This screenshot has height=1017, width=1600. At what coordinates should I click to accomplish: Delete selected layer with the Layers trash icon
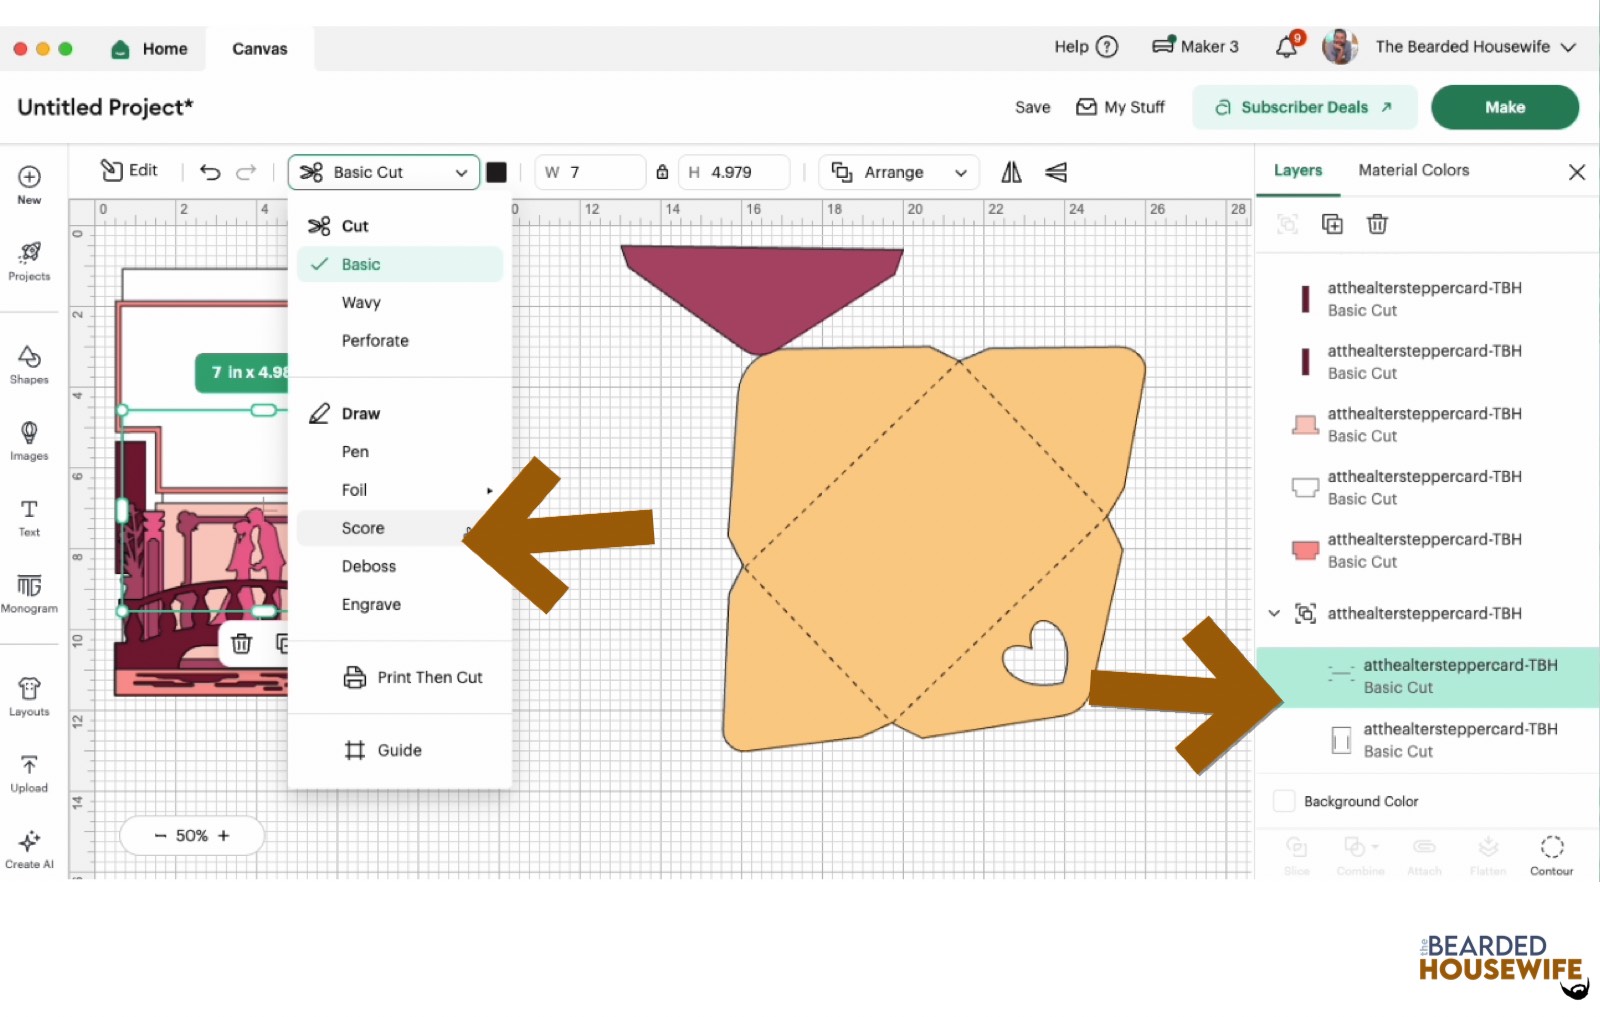pyautogui.click(x=1377, y=224)
